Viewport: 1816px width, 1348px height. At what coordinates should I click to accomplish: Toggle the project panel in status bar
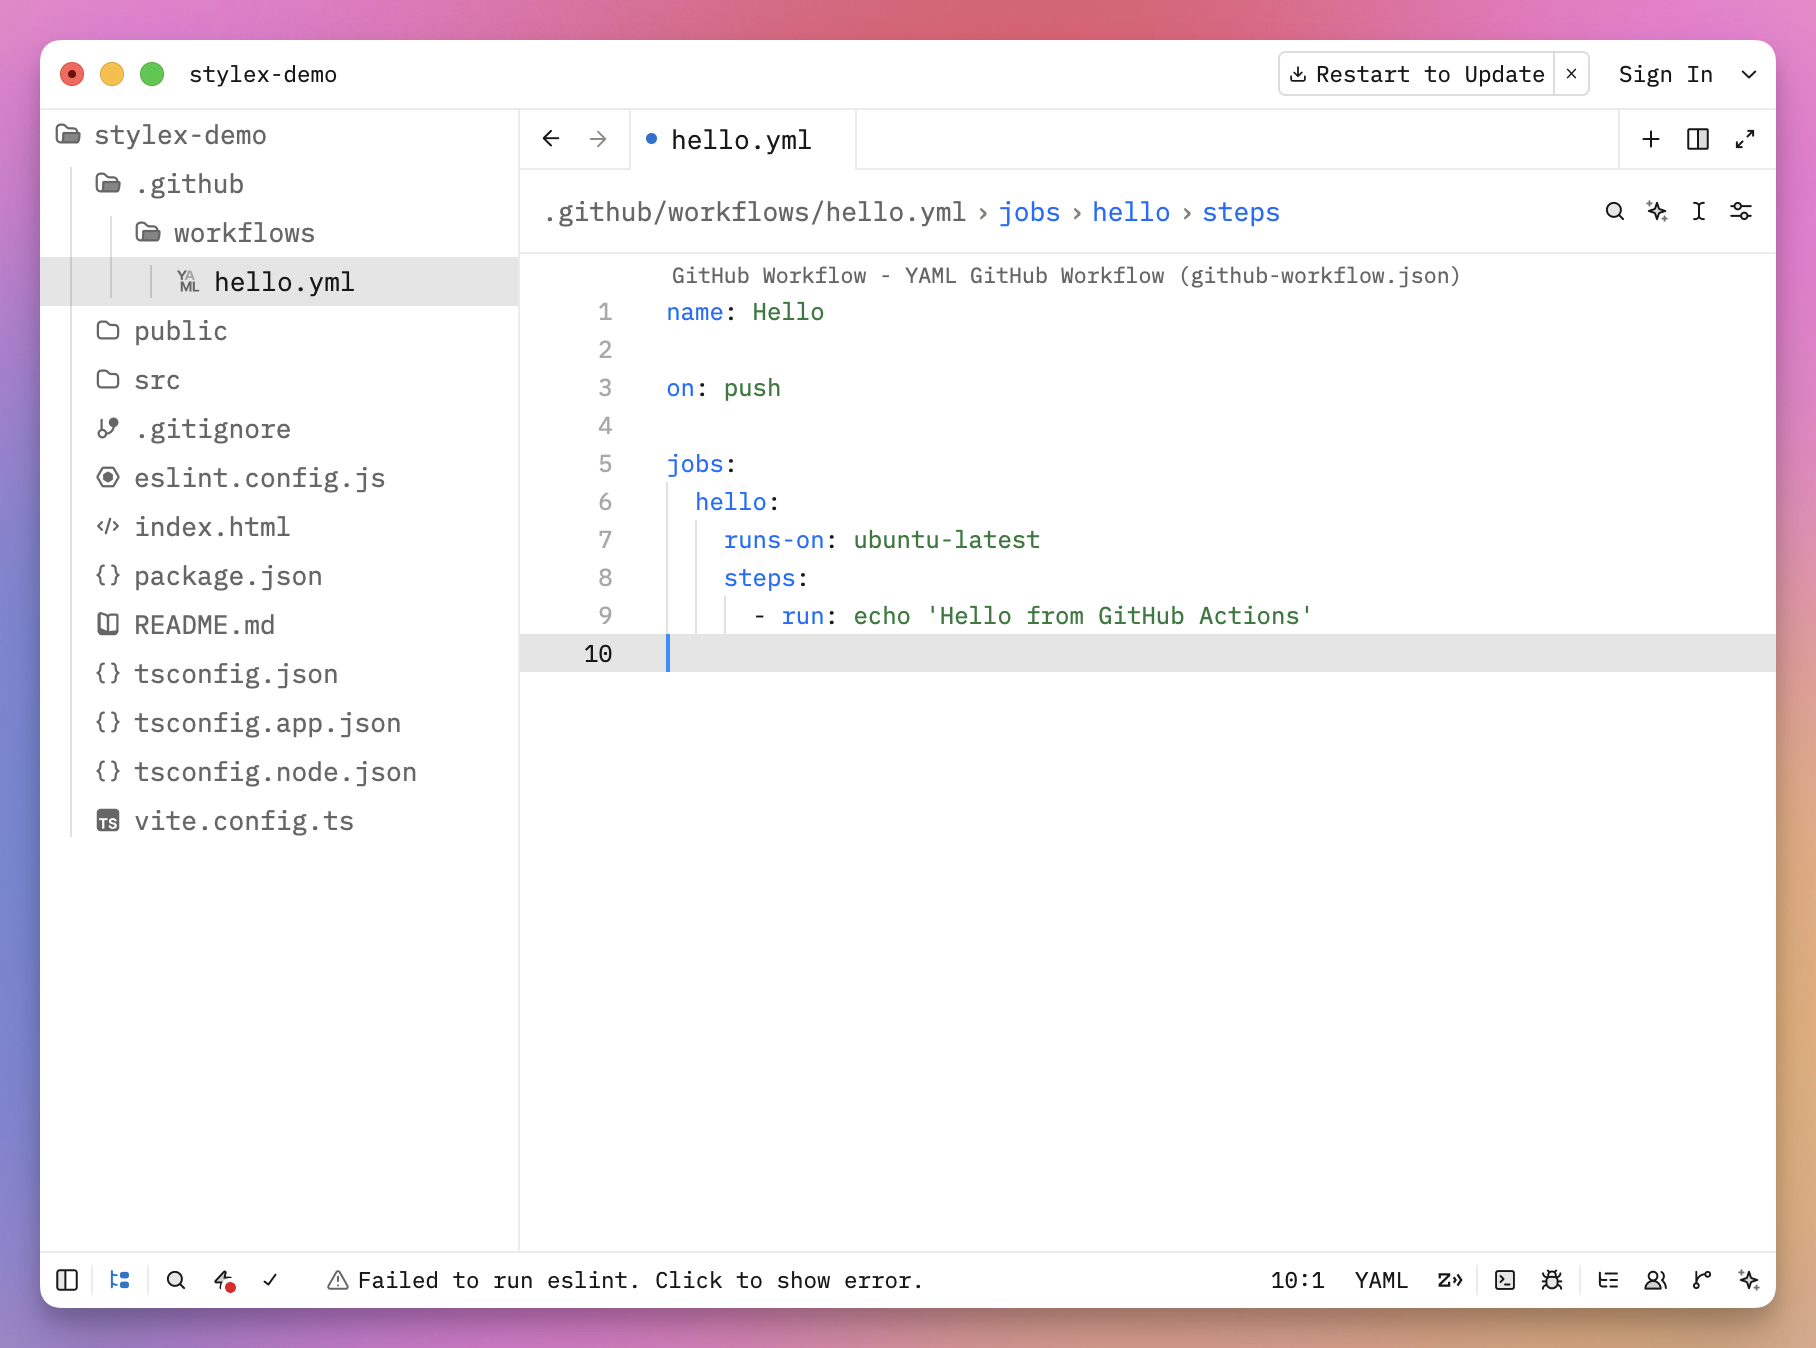tap(120, 1280)
